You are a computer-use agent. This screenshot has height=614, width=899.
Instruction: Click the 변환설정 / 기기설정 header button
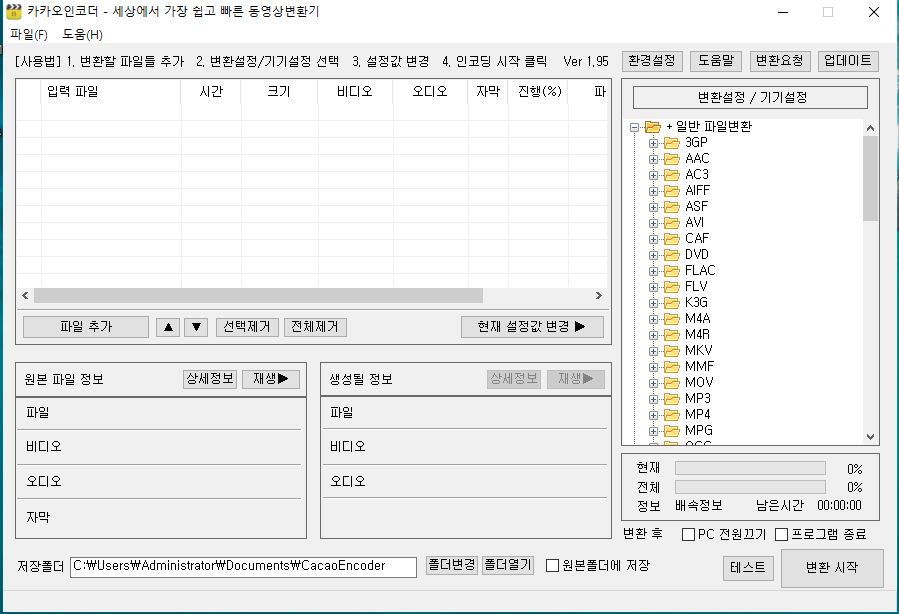point(751,97)
